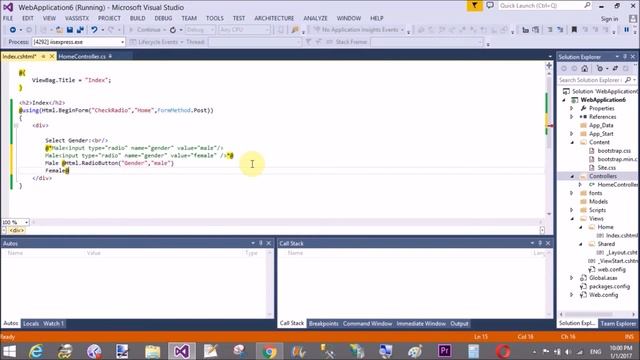Click the feedback speech-bubble icon
Viewport: 640px width, 360px height.
490,6
